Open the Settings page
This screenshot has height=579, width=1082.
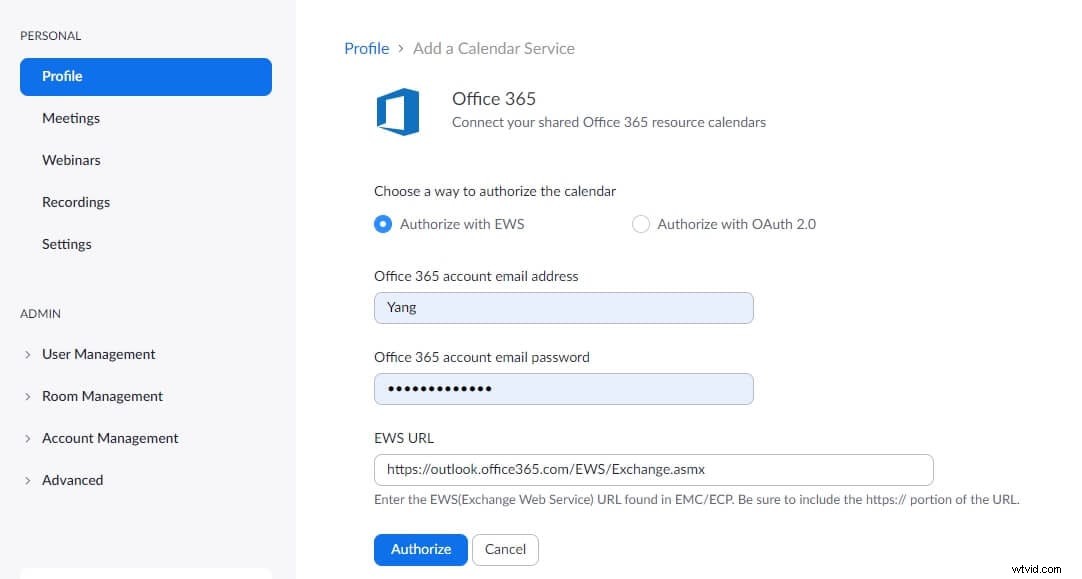pos(67,244)
